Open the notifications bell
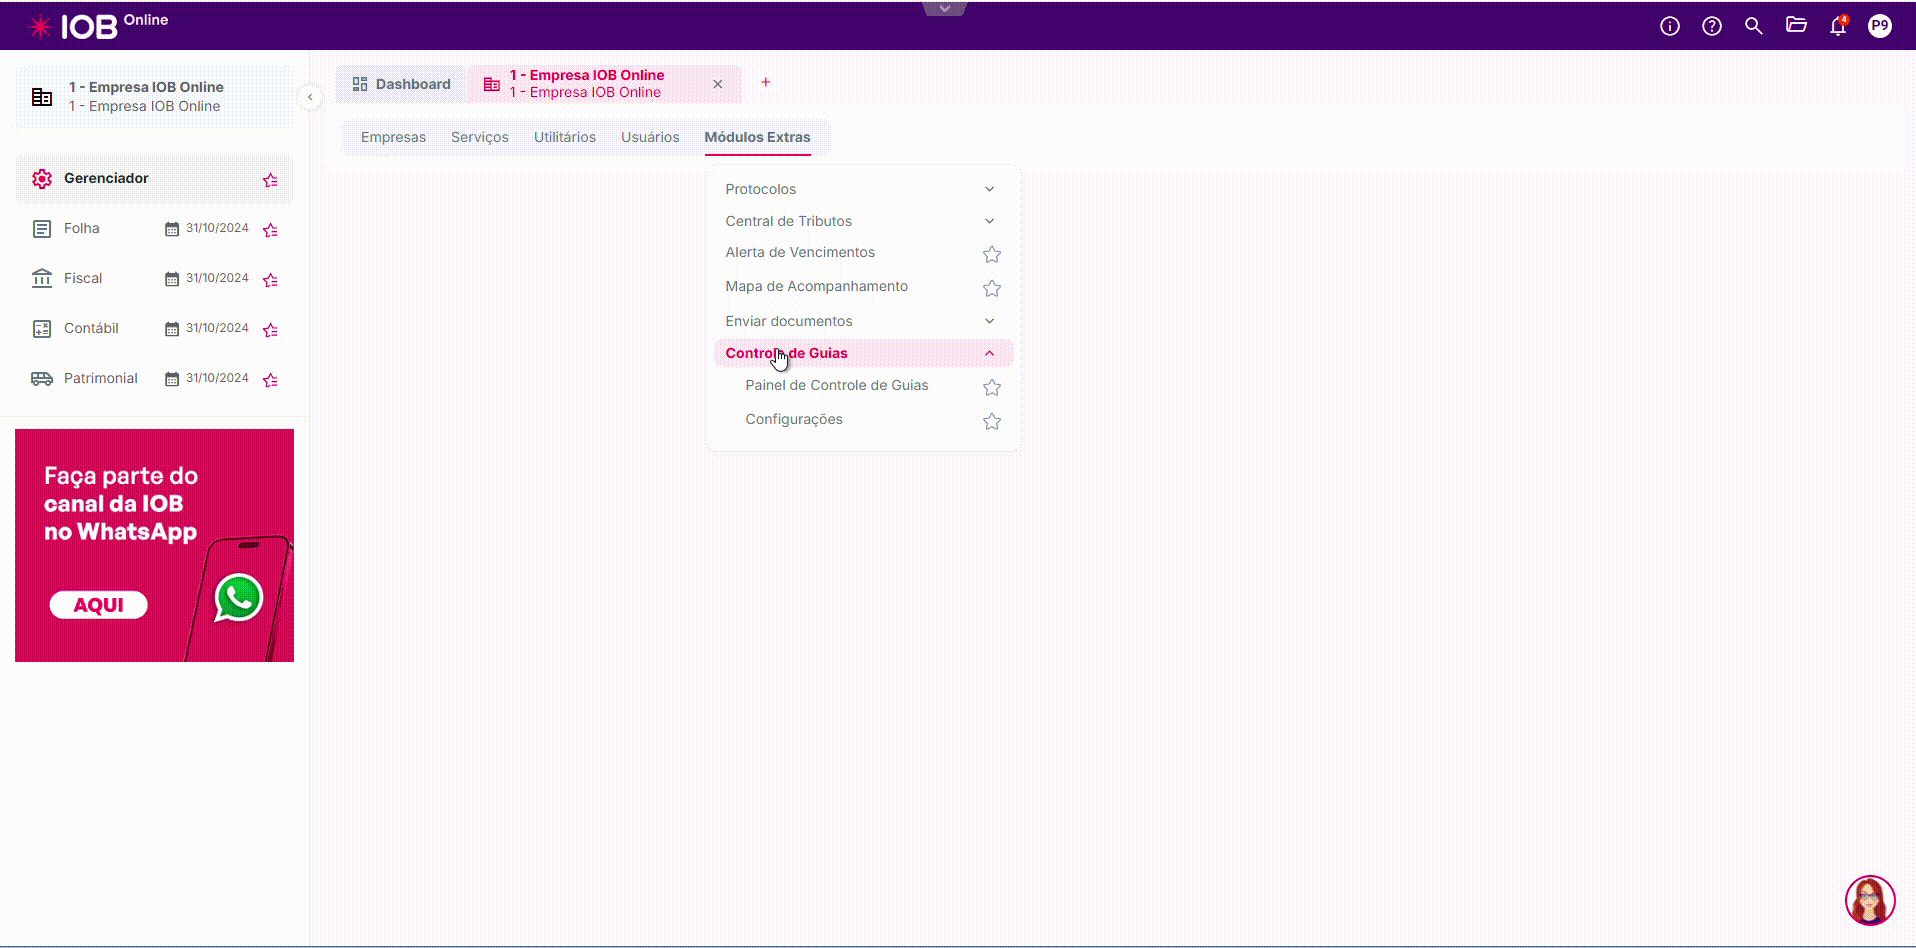This screenshot has width=1916, height=948. pyautogui.click(x=1837, y=27)
